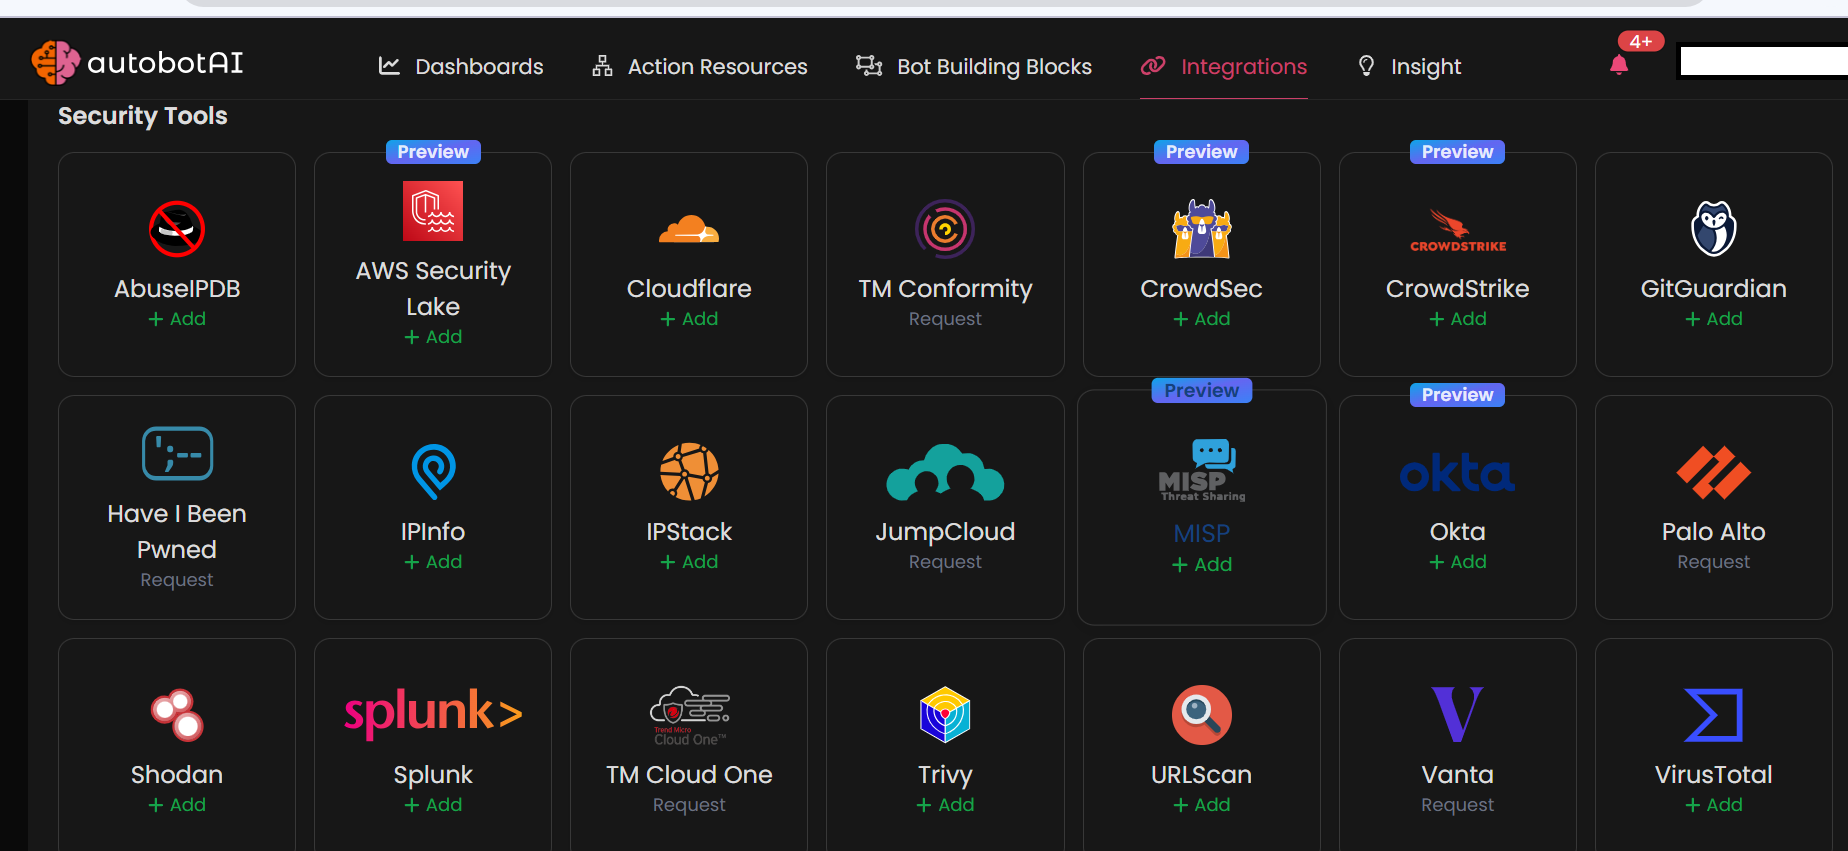Click the JumpCloud cloud logo
Screen dimensions: 1848x851
click(945, 472)
